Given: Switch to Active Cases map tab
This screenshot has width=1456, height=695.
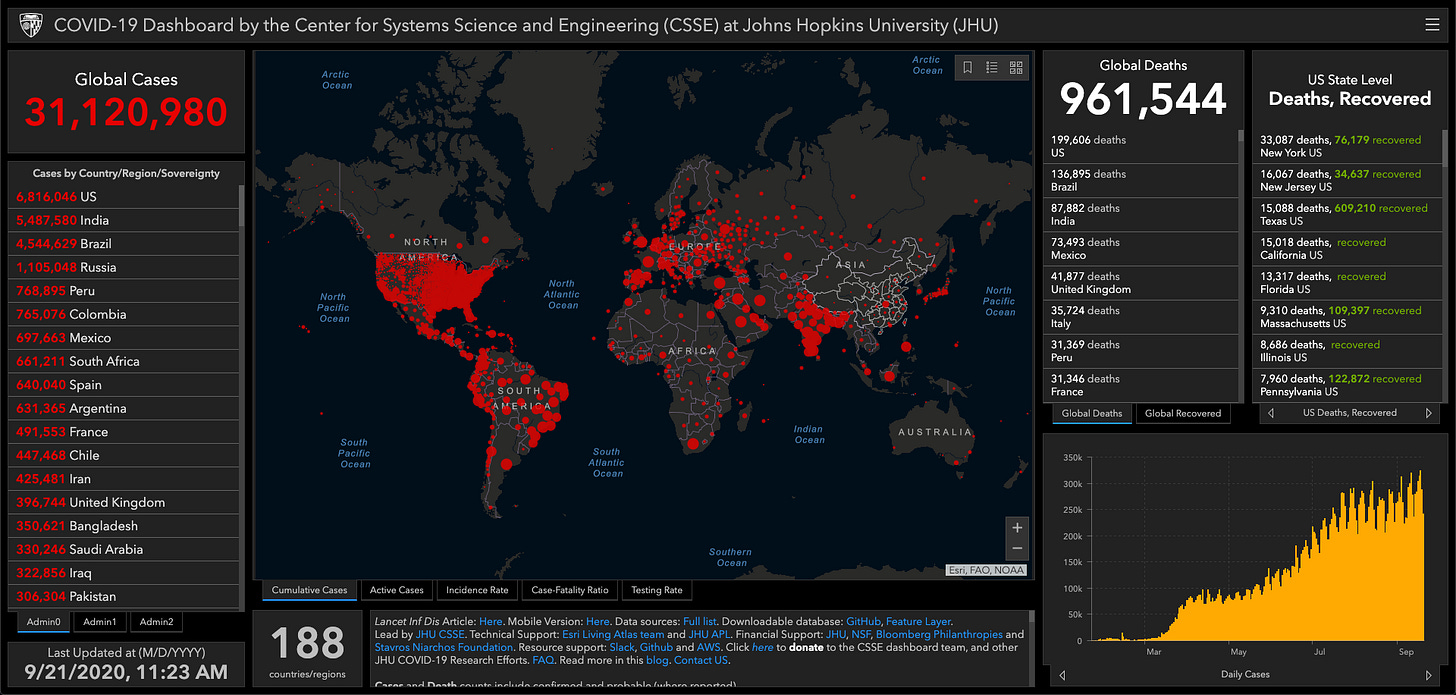Looking at the screenshot, I should (397, 590).
